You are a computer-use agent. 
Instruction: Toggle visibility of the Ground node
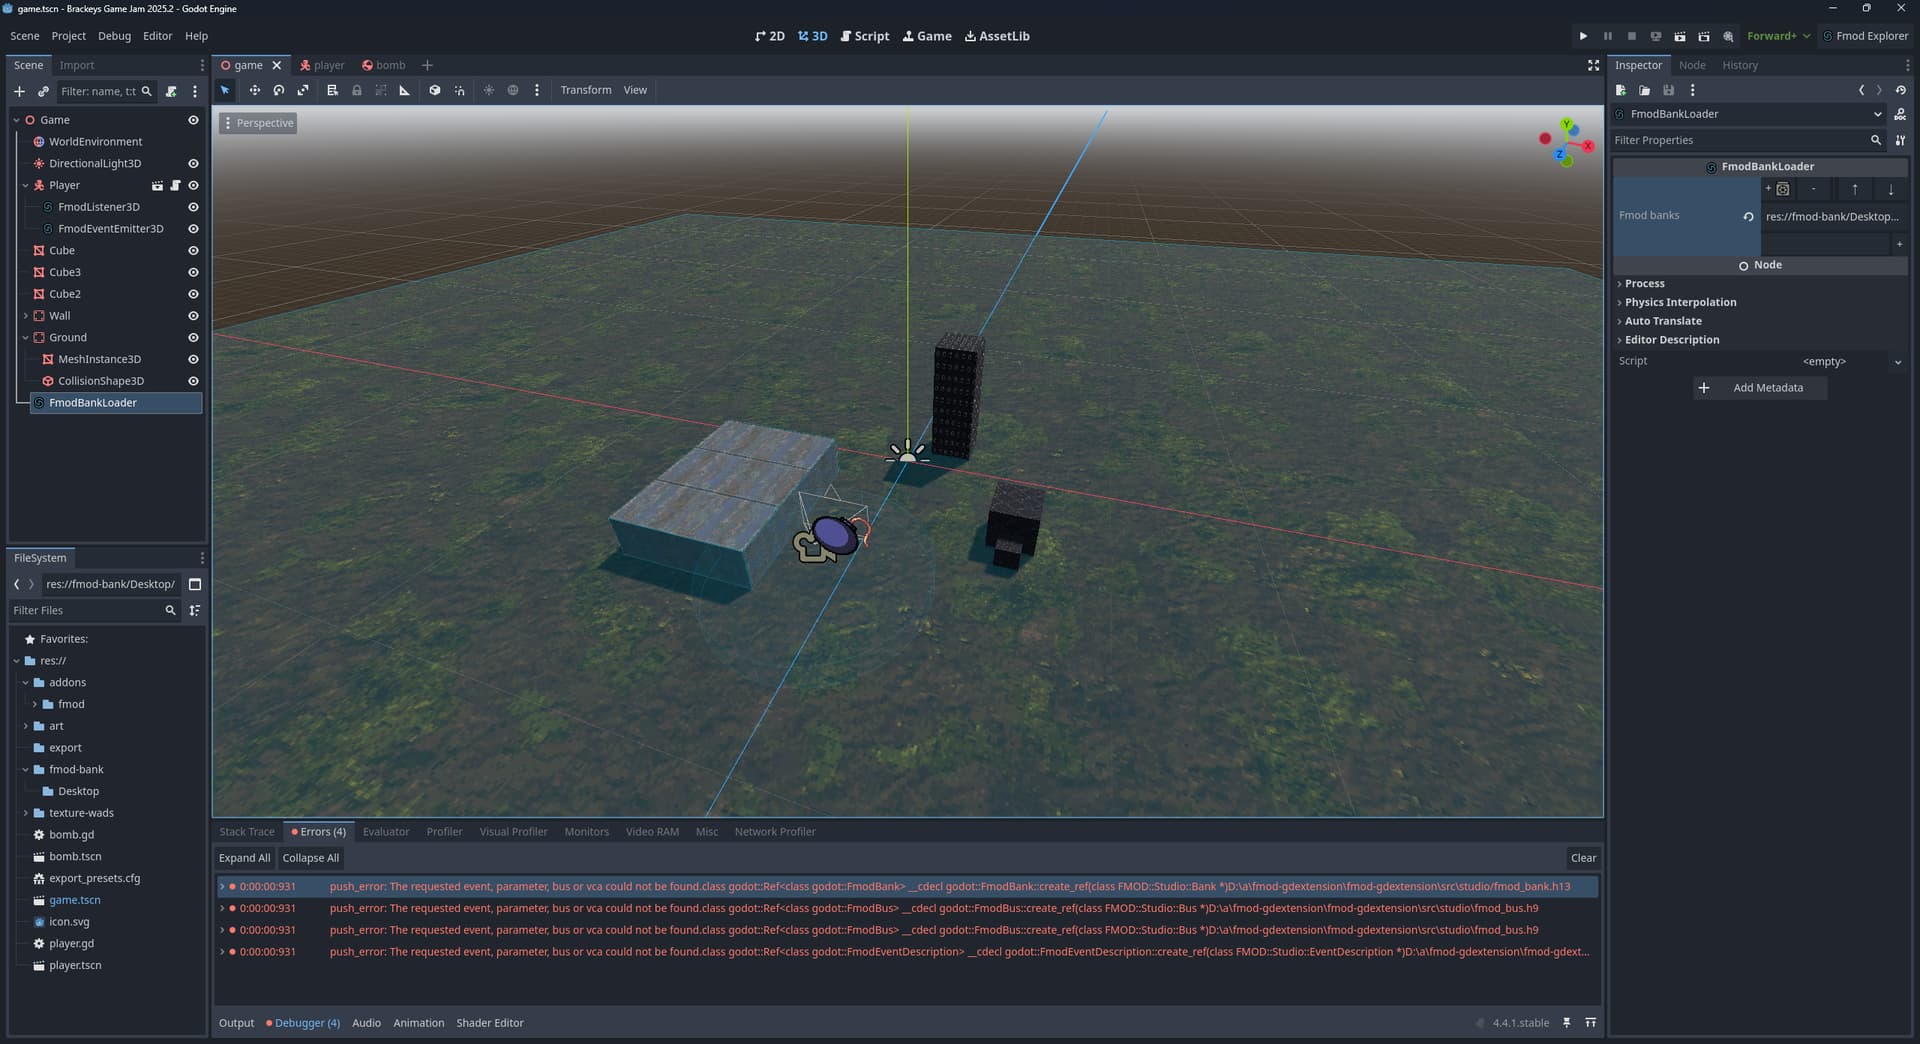coord(193,338)
